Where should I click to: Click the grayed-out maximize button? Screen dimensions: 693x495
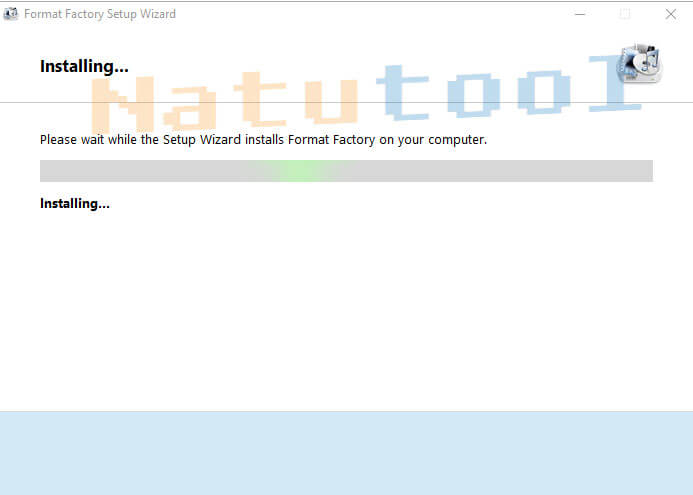625,14
